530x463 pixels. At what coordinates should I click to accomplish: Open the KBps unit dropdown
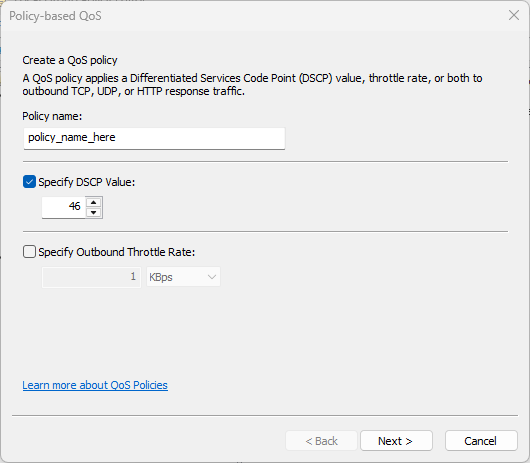click(183, 277)
